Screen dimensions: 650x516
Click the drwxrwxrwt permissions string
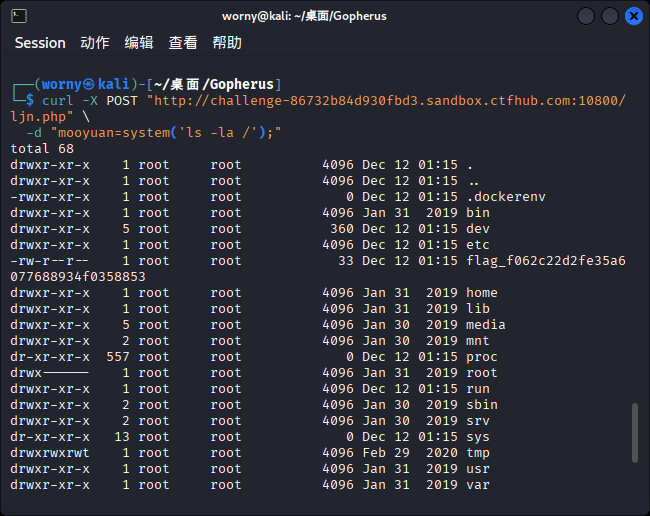tap(50, 453)
